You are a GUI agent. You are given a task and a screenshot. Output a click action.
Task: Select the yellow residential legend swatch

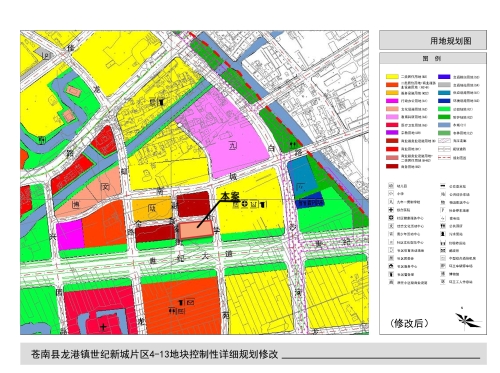point(392,77)
